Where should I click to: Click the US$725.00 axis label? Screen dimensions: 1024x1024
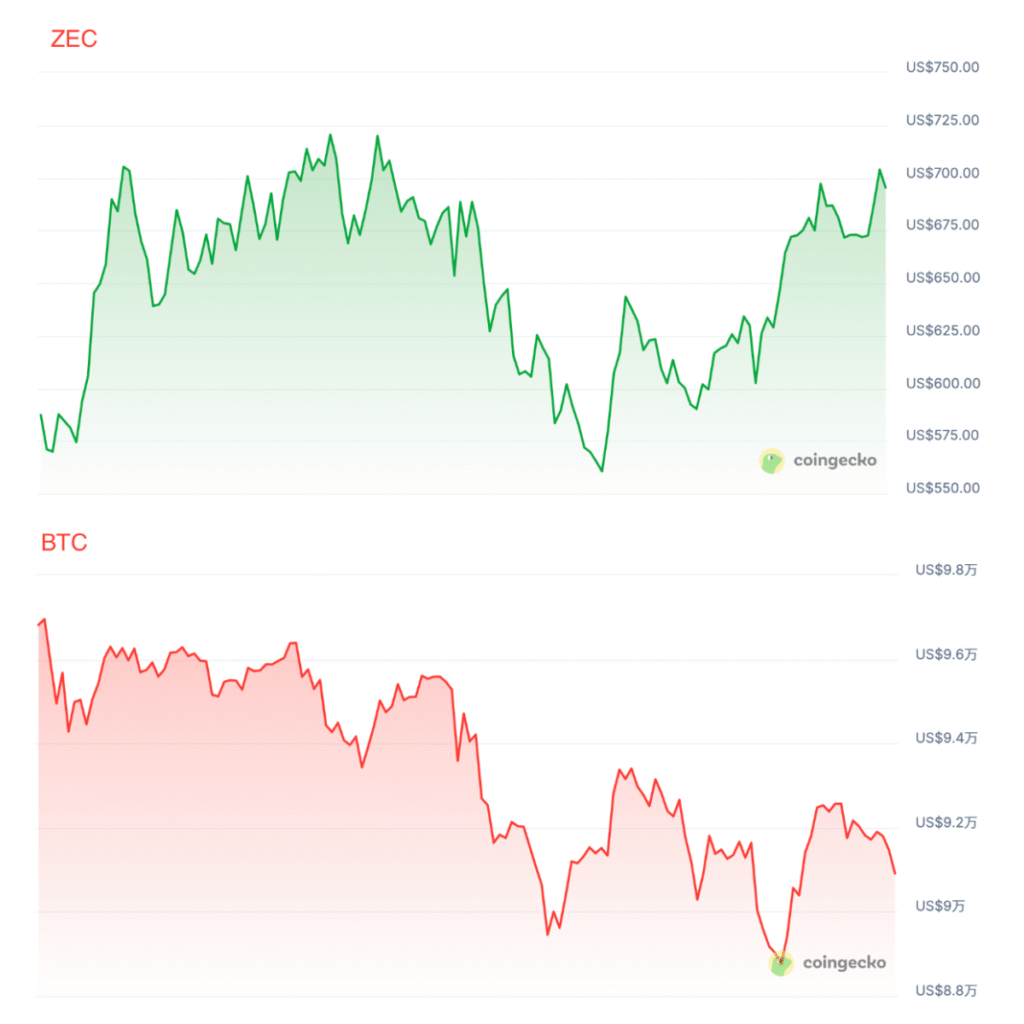[x=942, y=120]
